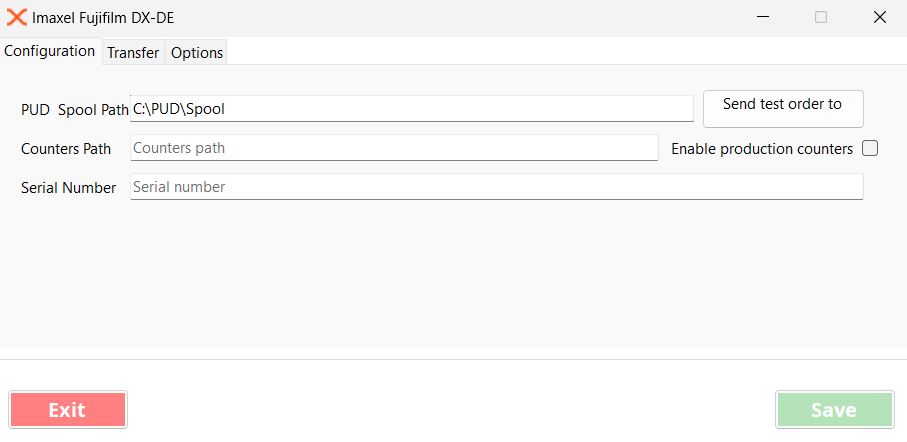Click the red Exit button
Viewport: 907px width, 442px height.
[68, 410]
